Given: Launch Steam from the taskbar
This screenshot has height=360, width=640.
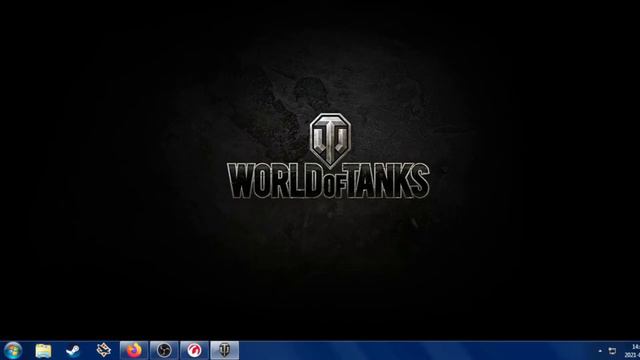Looking at the screenshot, I should [x=73, y=351].
